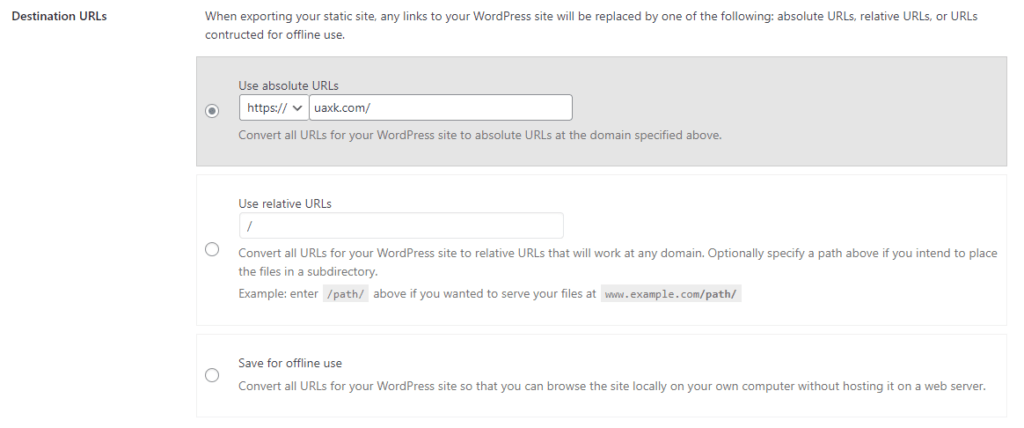The image size is (1024, 428).
Task: Click the "Example: enter" helper text
Action: coord(278,294)
